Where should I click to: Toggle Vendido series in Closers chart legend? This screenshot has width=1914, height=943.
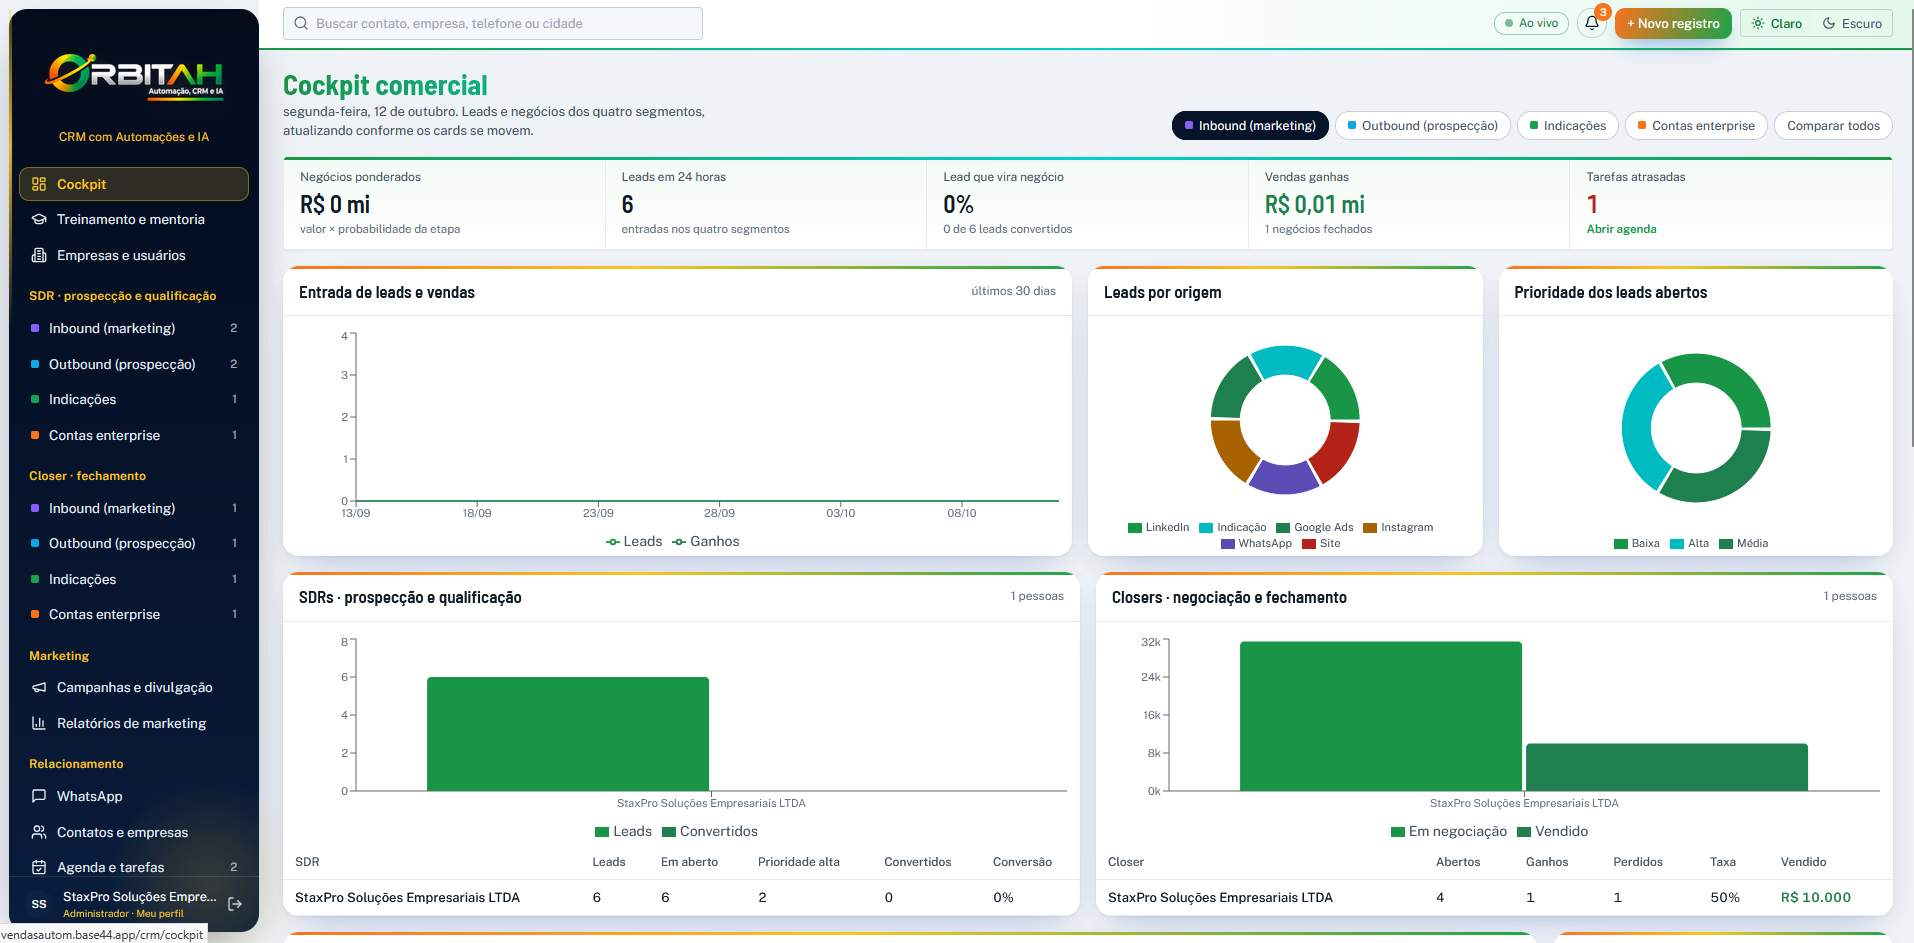(1552, 831)
